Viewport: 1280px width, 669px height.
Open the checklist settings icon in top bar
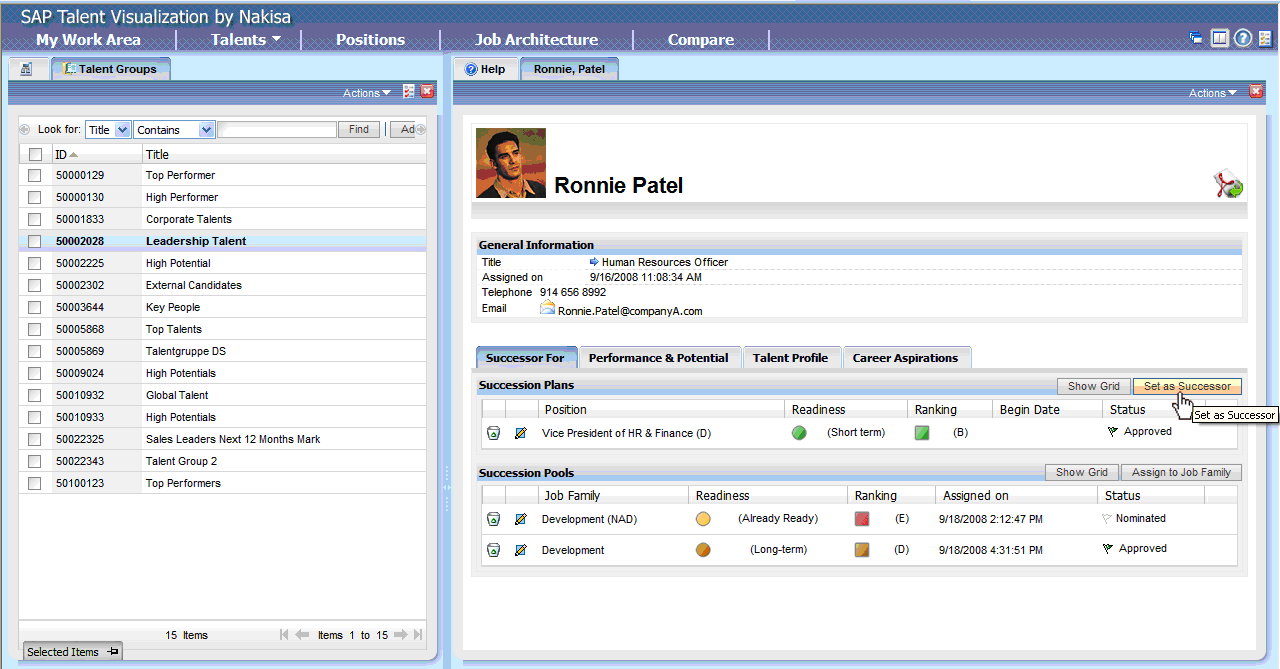point(1265,39)
